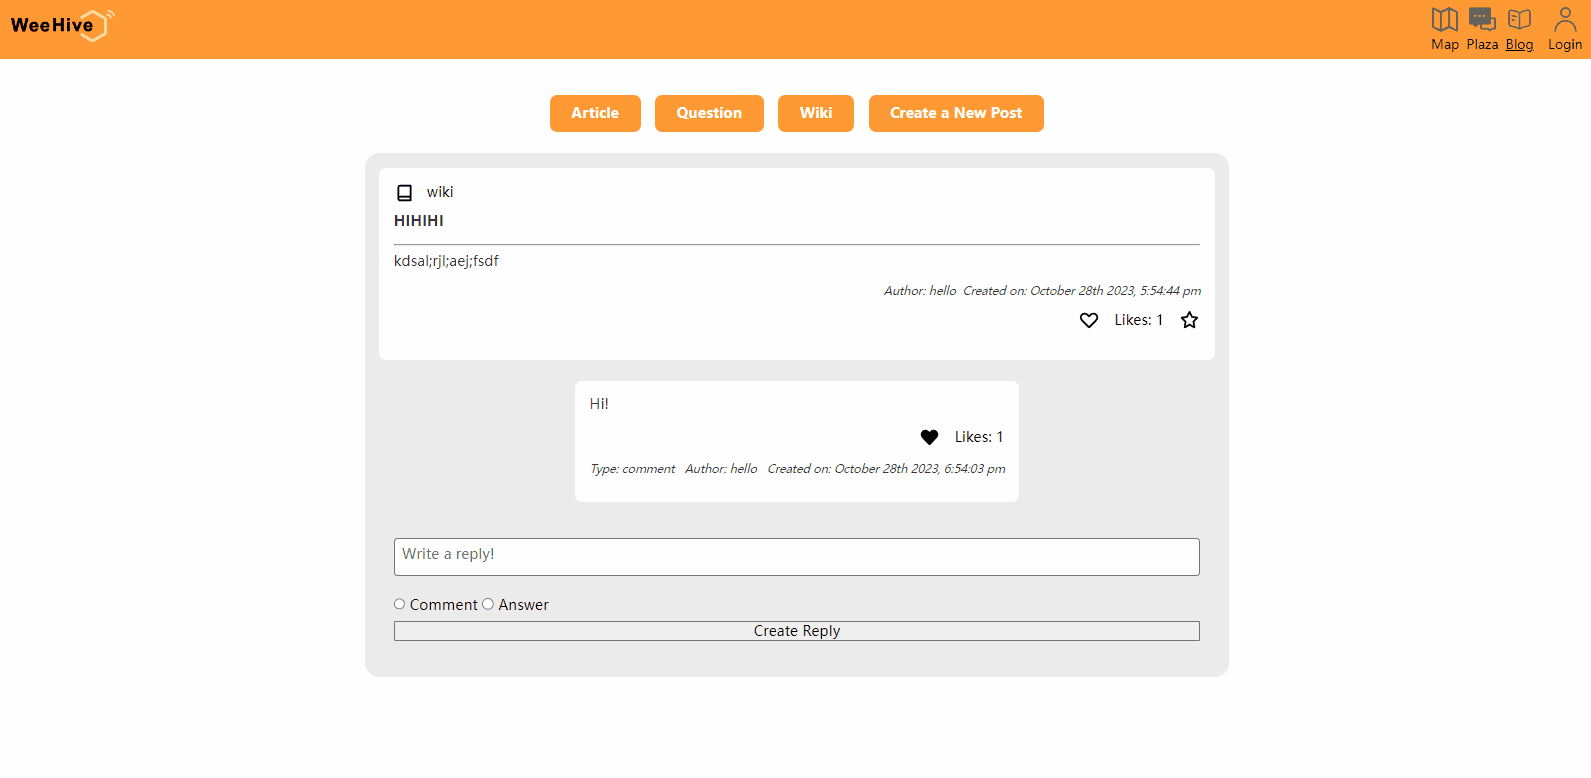Select the Answer radio button
Image resolution: width=1591 pixels, height=778 pixels.
pyautogui.click(x=488, y=604)
